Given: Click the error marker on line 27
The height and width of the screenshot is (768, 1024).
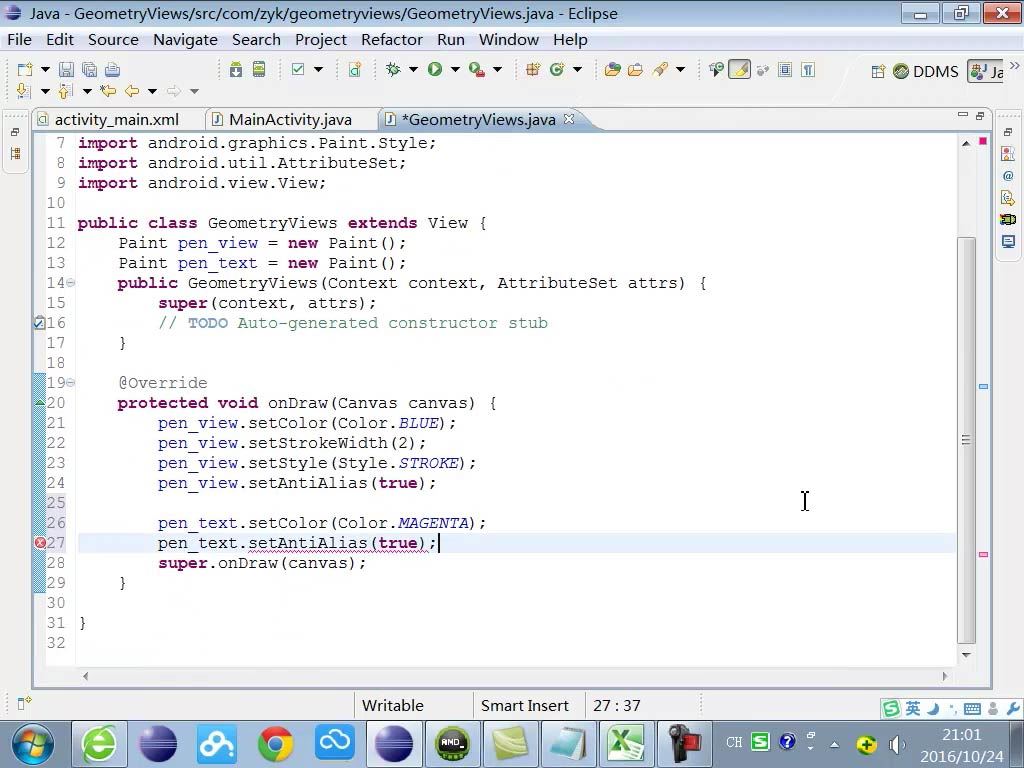Looking at the screenshot, I should tap(39, 543).
